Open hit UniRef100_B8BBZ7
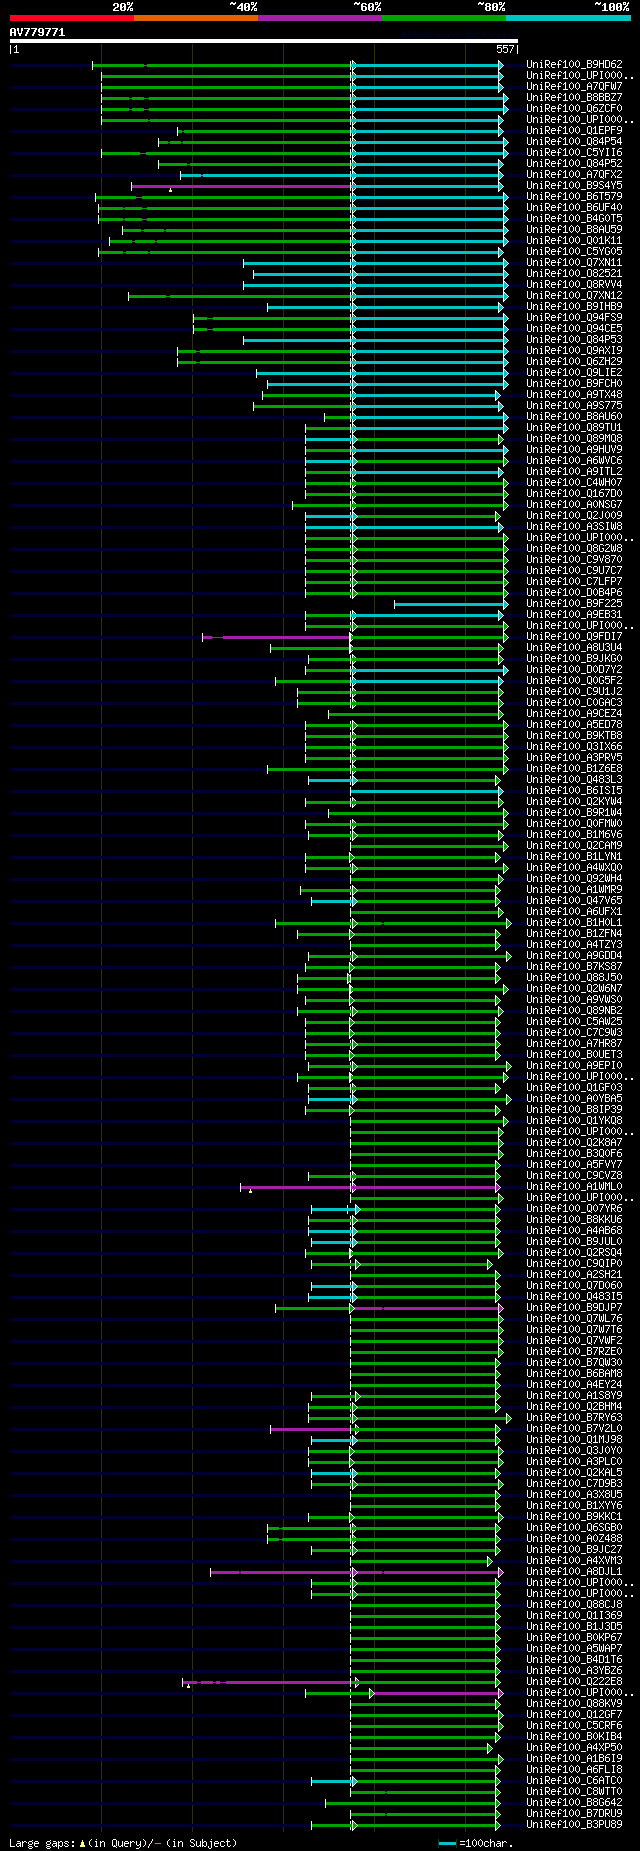The image size is (640, 1851). 574,98
